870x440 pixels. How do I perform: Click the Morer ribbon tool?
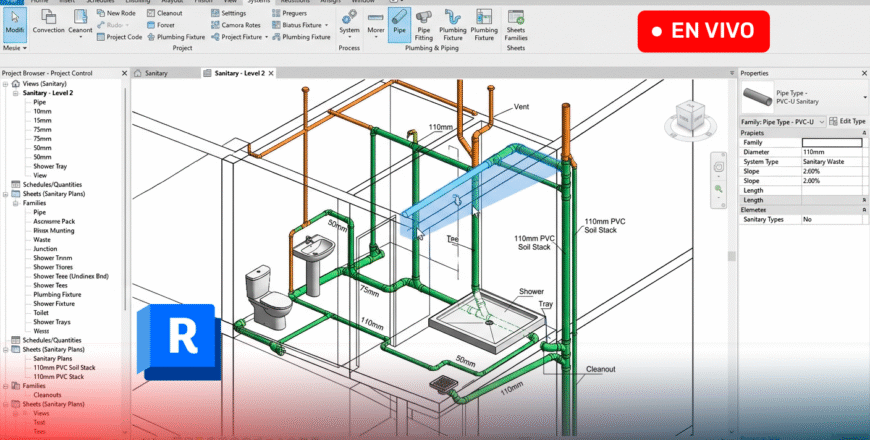[x=376, y=22]
